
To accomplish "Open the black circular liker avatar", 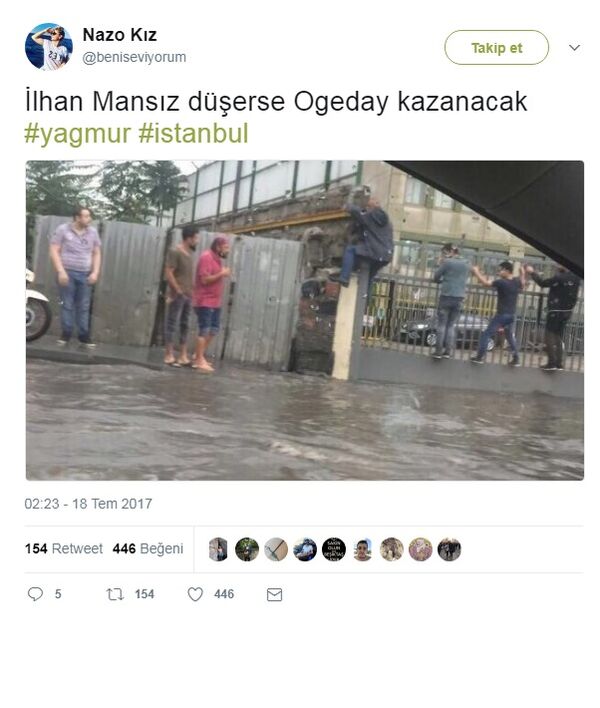I will click(x=334, y=550).
